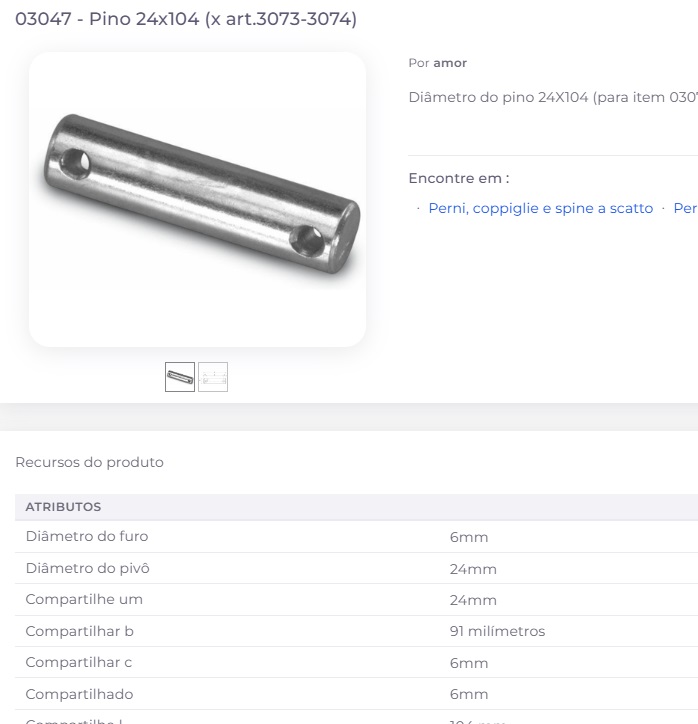
Task: Open 'Perni, coppiglie e spine a scatto' category
Action: click(x=541, y=208)
